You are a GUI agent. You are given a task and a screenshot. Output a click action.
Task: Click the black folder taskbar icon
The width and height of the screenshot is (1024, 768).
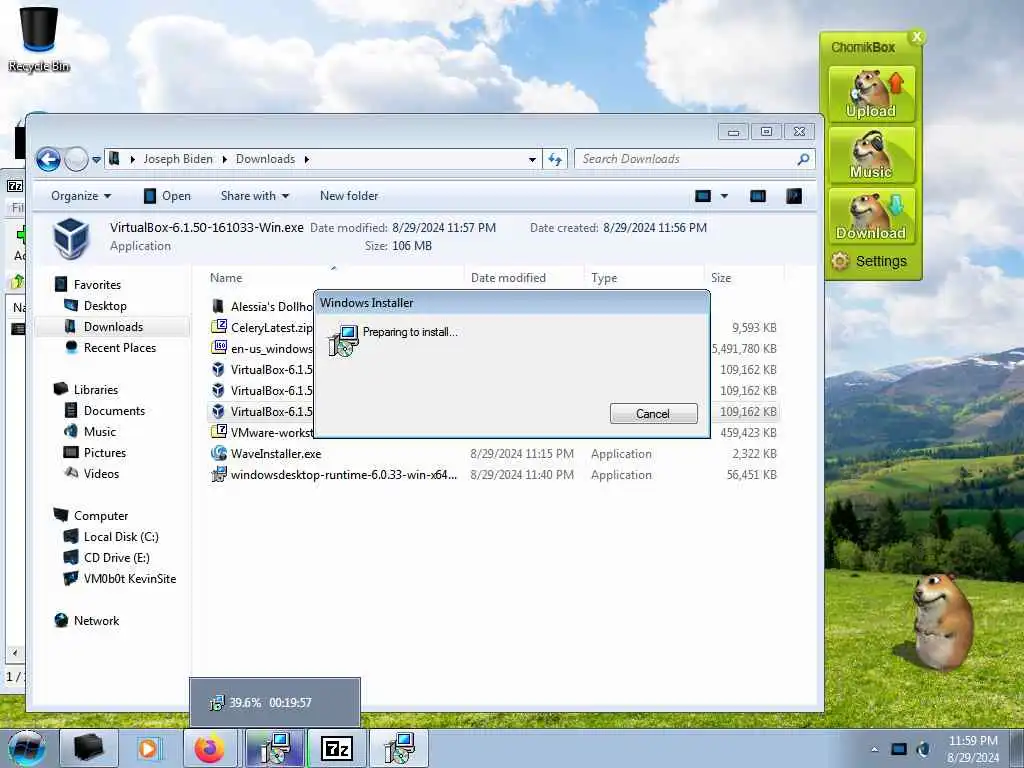tap(89, 749)
